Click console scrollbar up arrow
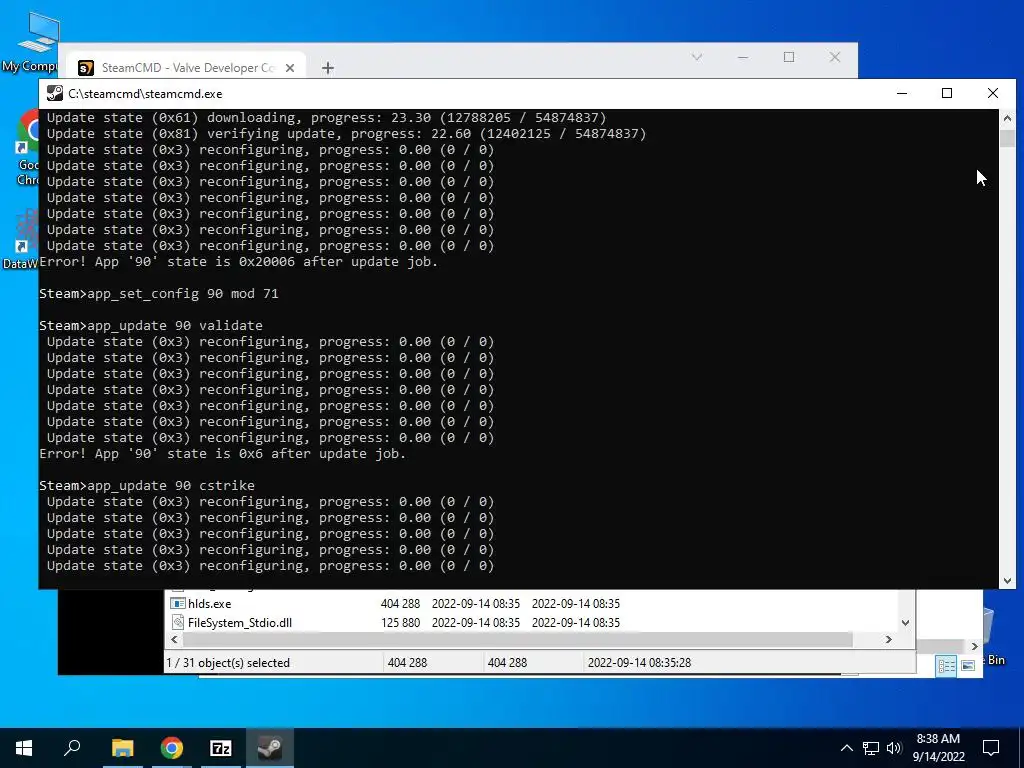The height and width of the screenshot is (768, 1024). click(1007, 118)
